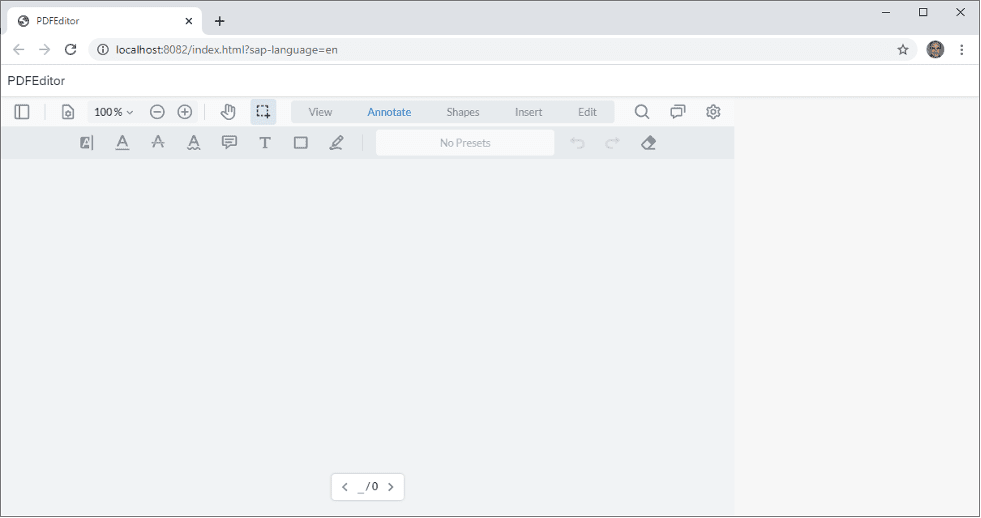Toggle the comments panel
981x518 pixels.
click(x=678, y=112)
